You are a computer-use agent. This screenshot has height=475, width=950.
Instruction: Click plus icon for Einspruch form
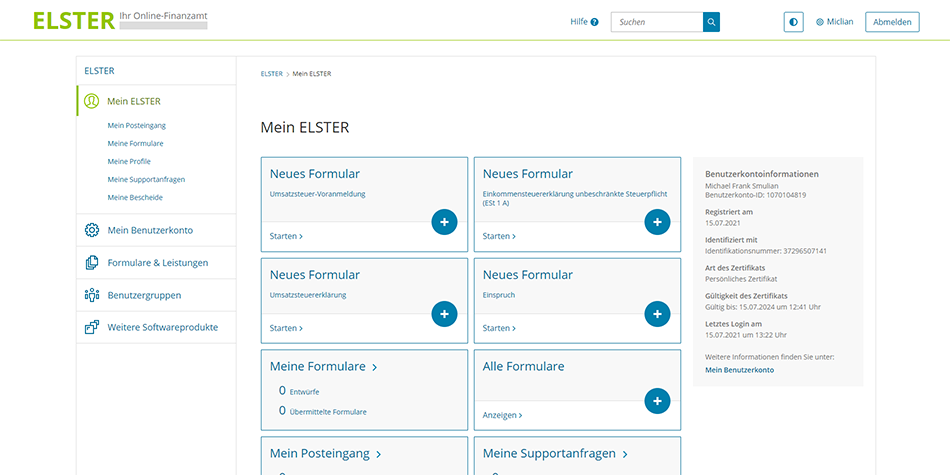(657, 314)
